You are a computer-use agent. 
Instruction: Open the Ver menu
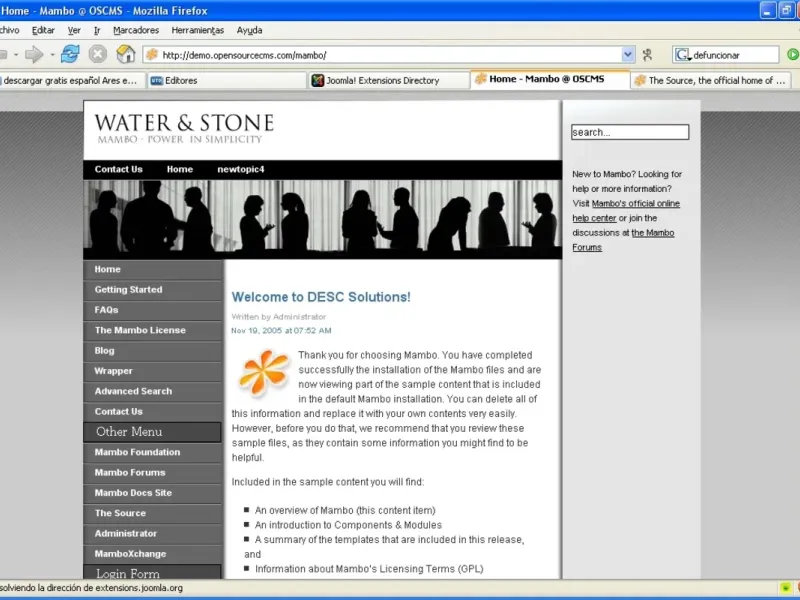click(74, 30)
